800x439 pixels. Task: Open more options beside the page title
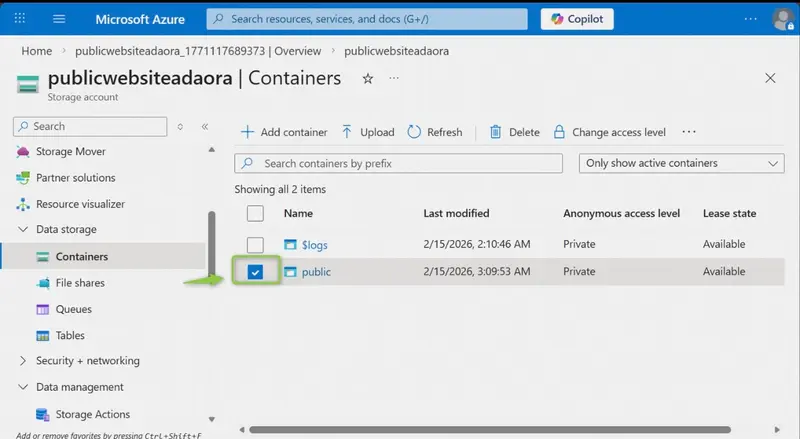pos(394,78)
